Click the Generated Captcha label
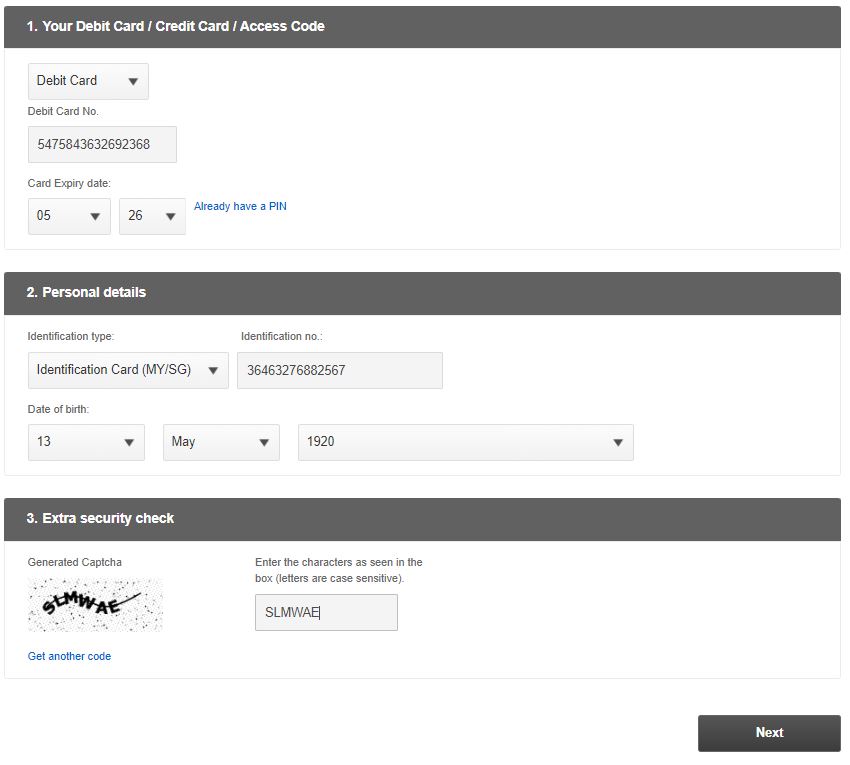The height and width of the screenshot is (765, 850). 74,562
